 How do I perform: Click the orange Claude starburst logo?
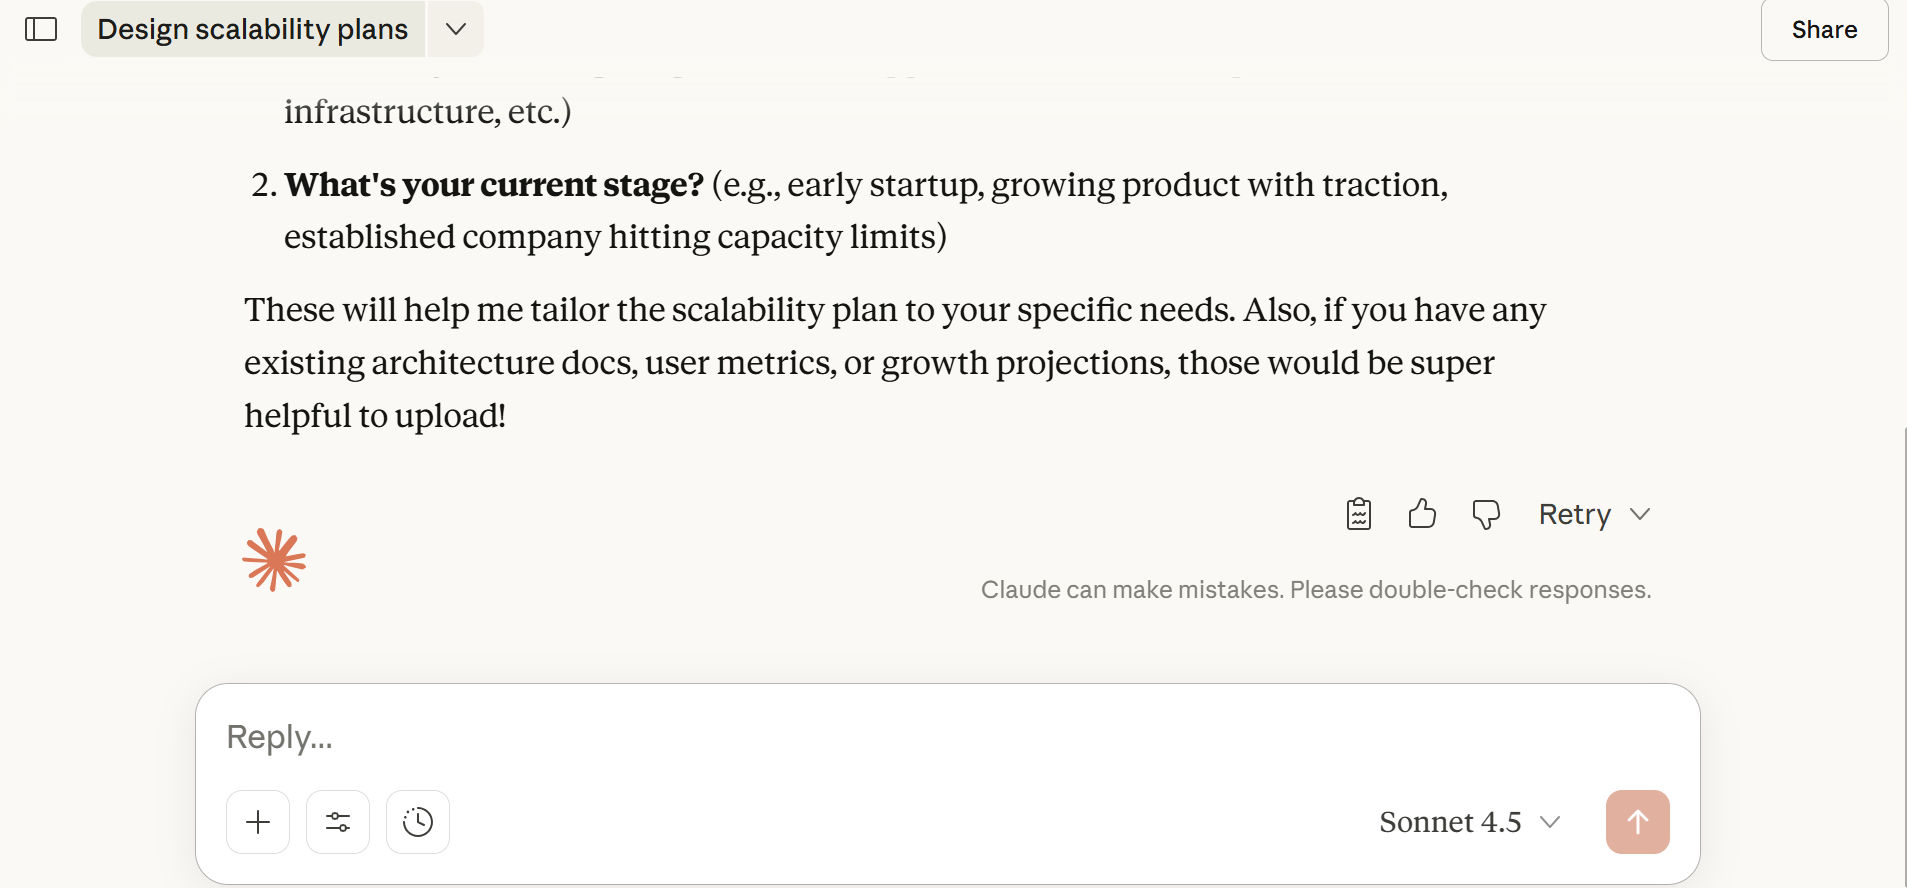[x=274, y=560]
